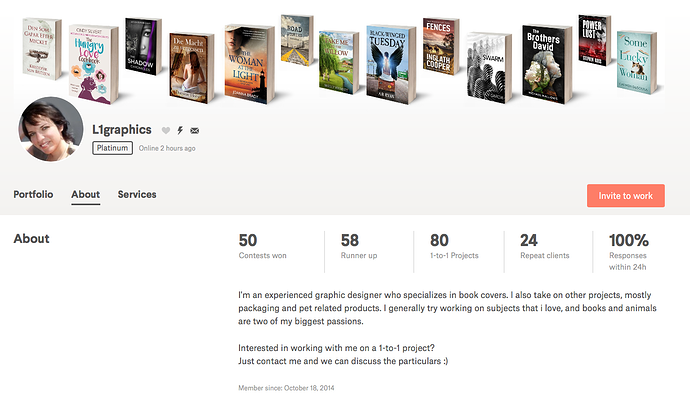This screenshot has width=690, height=403.
Task: Click the L1graphics designer name
Action: [122, 130]
